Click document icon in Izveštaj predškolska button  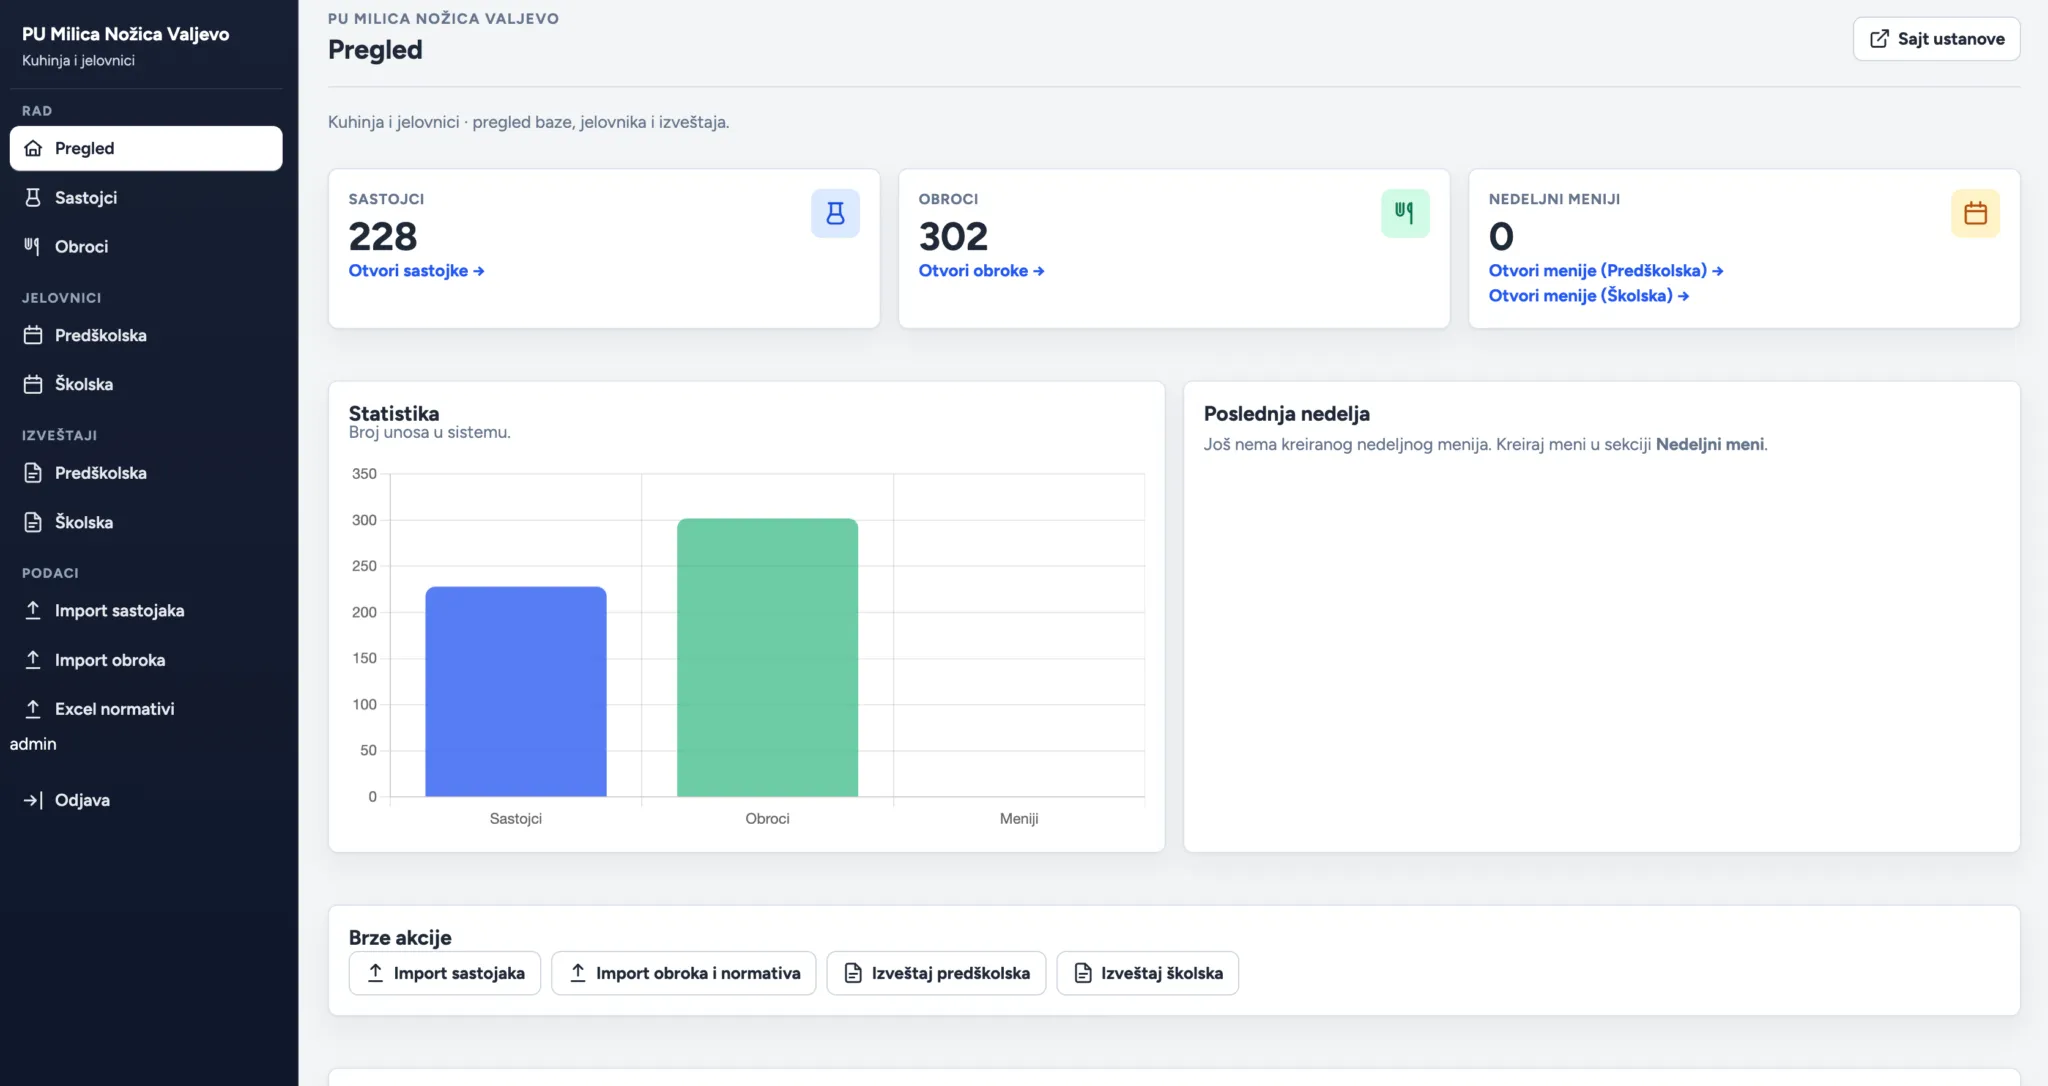[x=853, y=973]
